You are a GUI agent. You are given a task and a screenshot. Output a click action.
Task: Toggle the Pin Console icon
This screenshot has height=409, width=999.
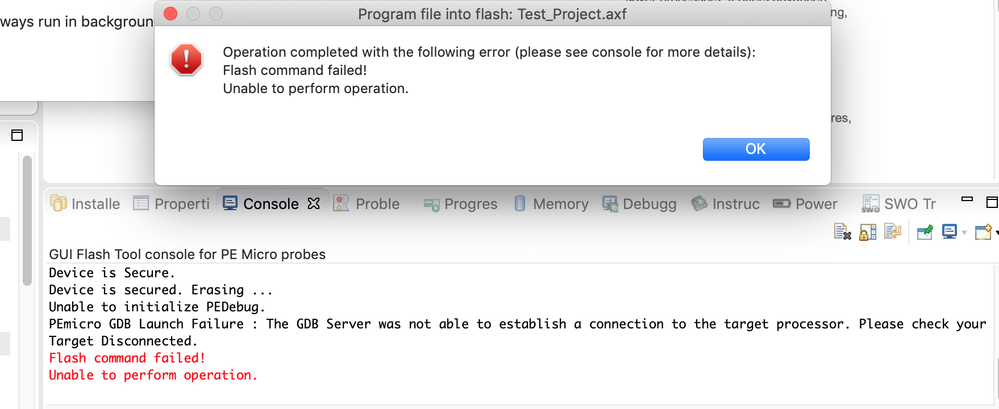(925, 232)
